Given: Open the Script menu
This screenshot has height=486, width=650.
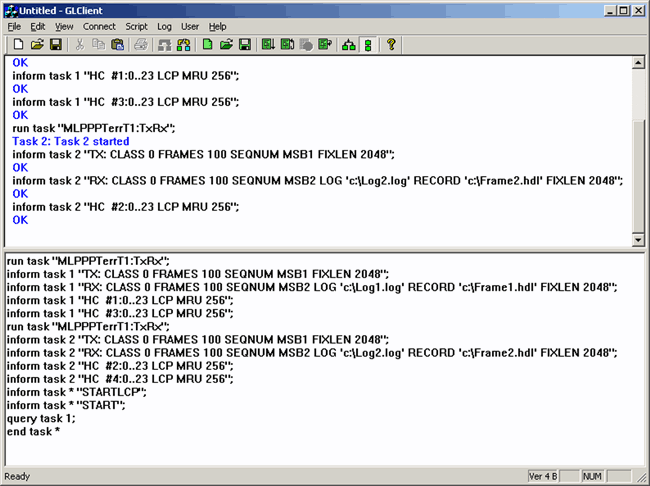Looking at the screenshot, I should tap(136, 27).
